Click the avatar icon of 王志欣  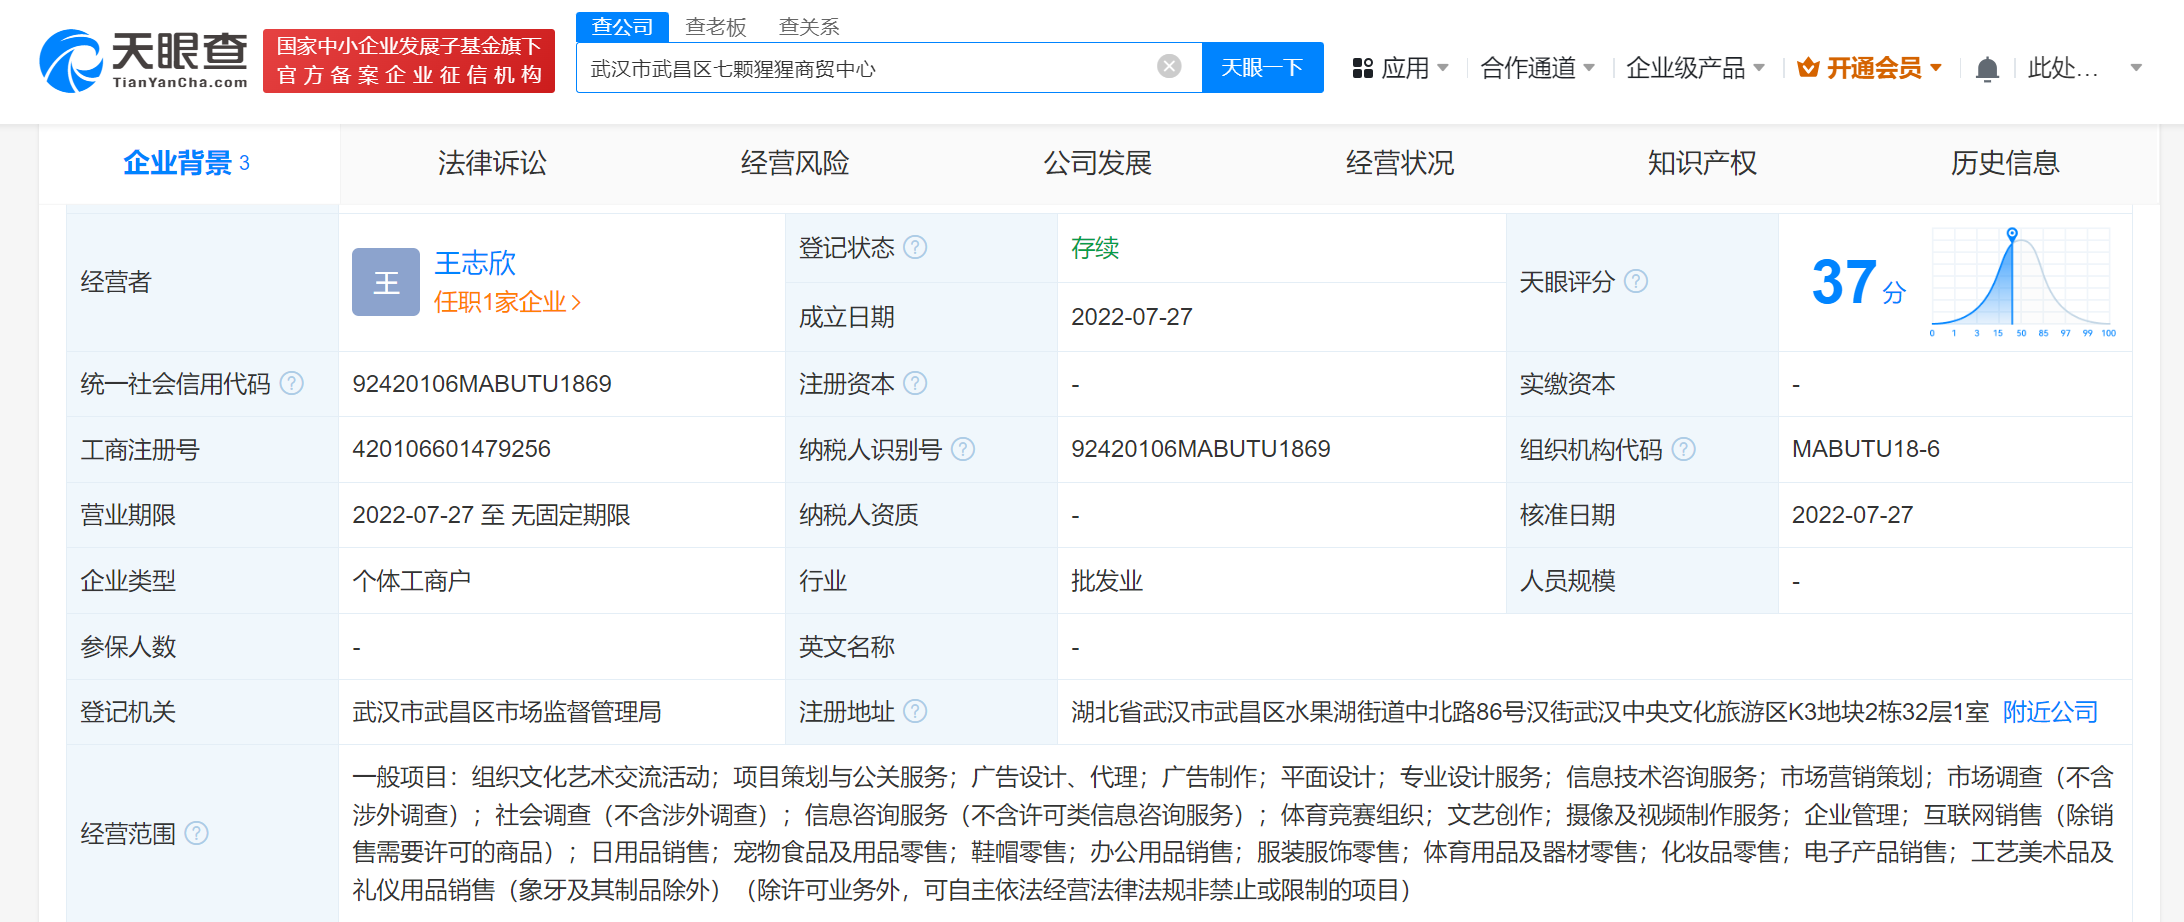point(385,281)
